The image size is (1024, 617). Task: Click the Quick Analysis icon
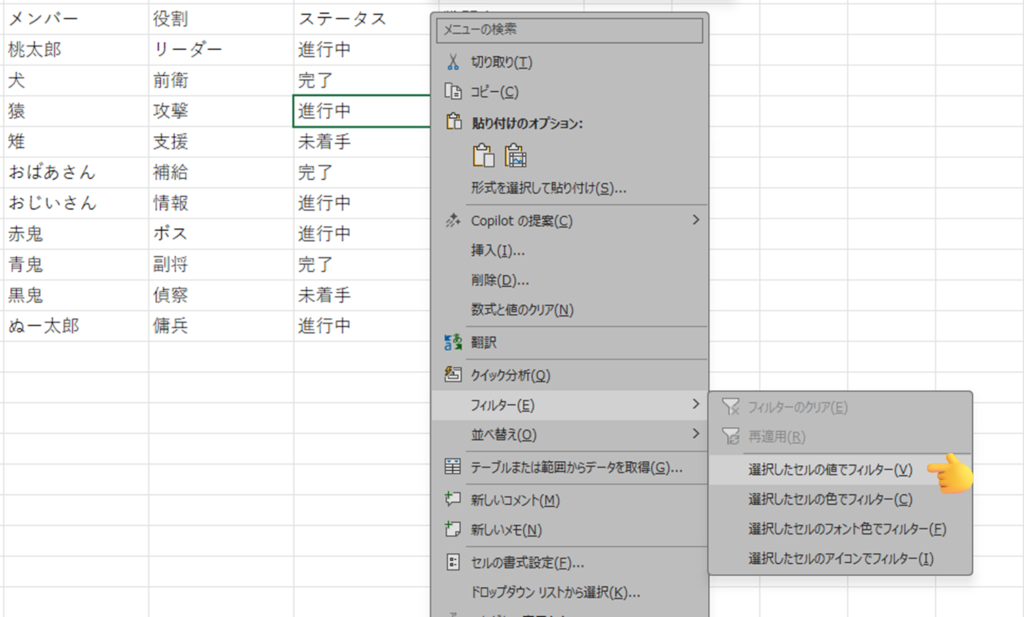tap(452, 375)
